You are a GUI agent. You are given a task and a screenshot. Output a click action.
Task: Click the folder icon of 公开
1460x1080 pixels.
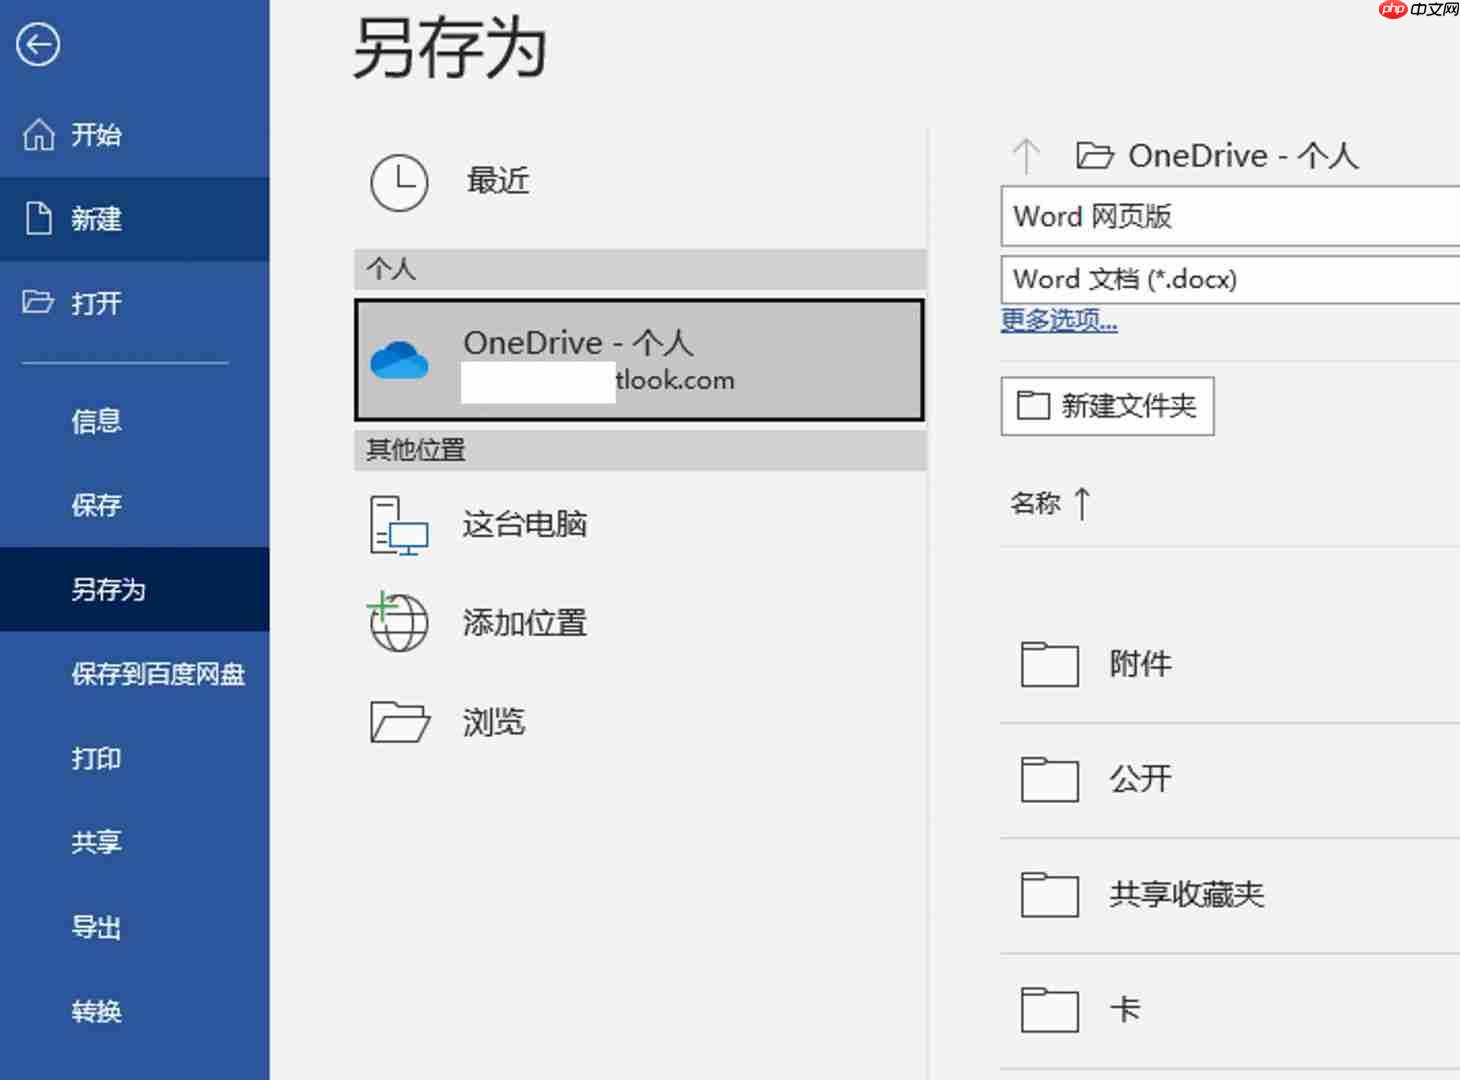[x=1050, y=779]
